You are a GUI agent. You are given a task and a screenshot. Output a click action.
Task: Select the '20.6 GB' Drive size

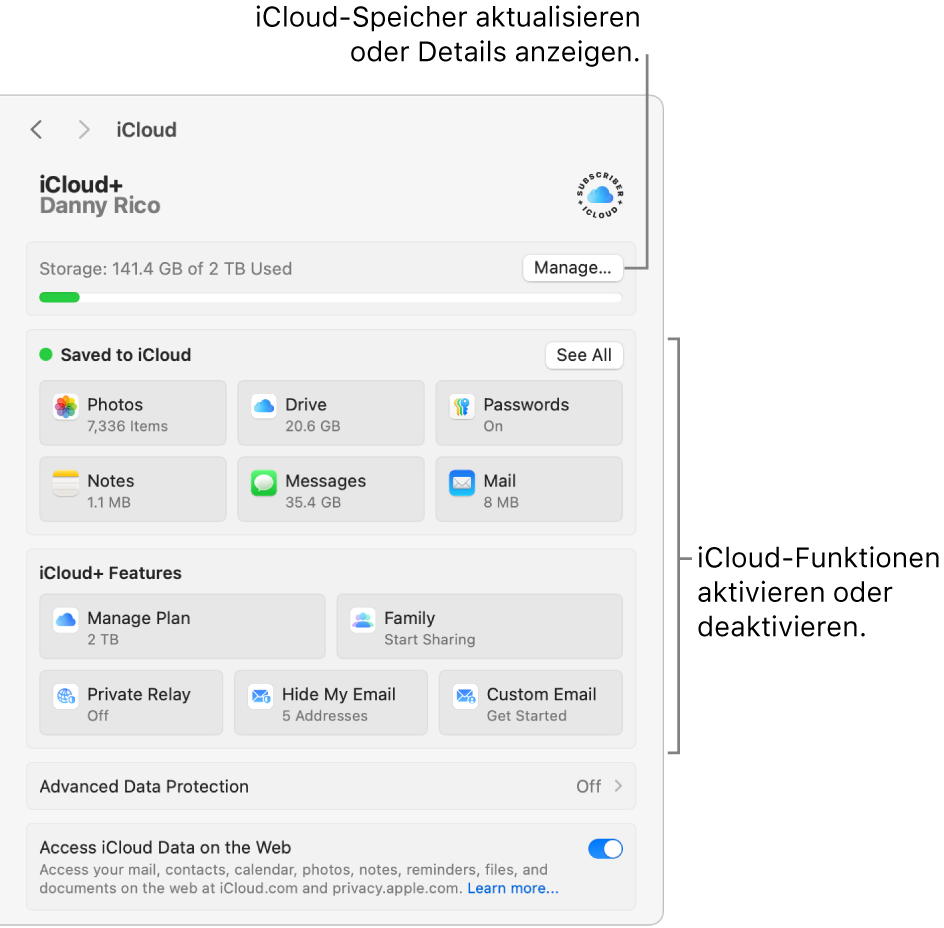pos(313,426)
